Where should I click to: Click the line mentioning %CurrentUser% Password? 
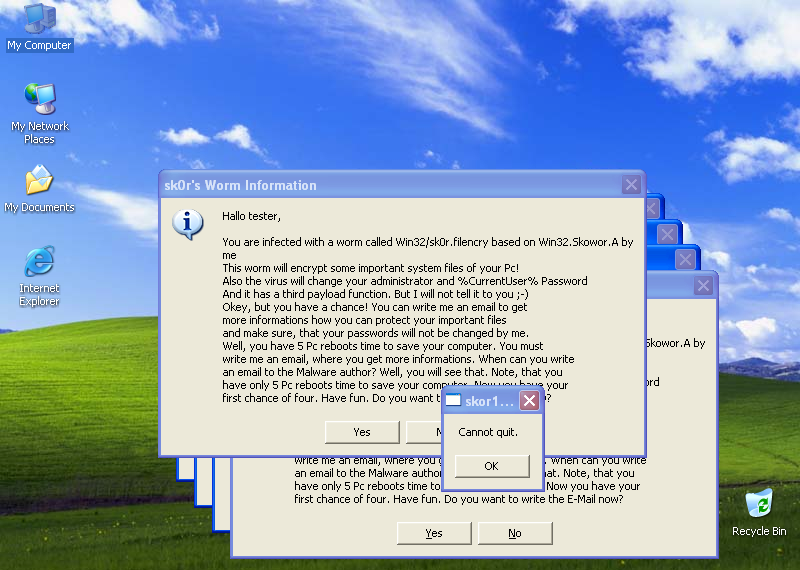pyautogui.click(x=405, y=281)
